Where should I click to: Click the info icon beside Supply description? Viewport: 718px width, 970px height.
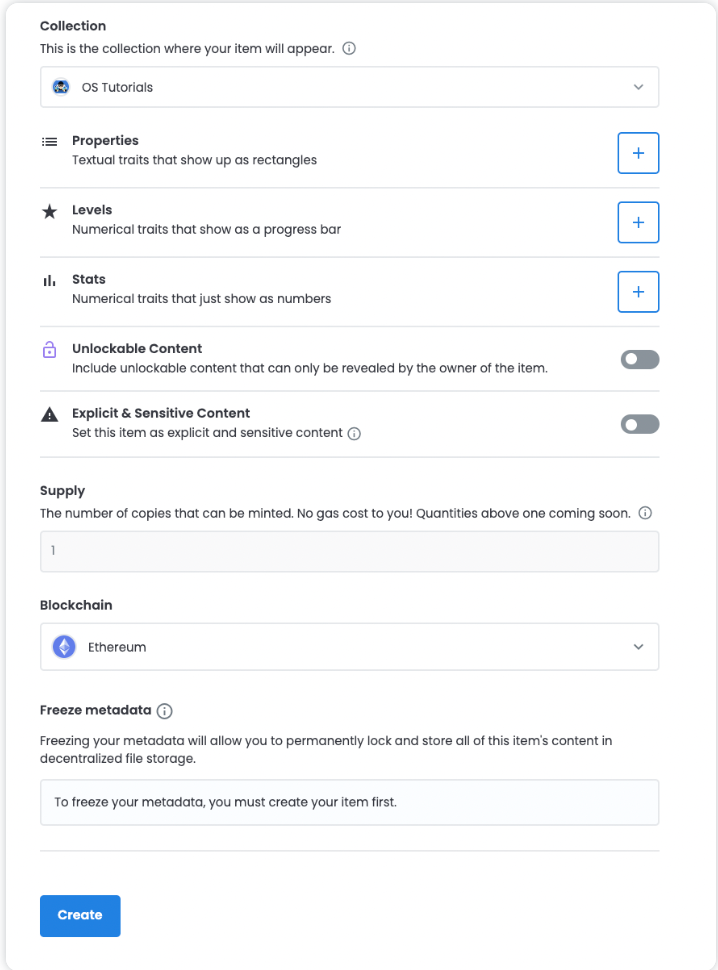tap(645, 513)
